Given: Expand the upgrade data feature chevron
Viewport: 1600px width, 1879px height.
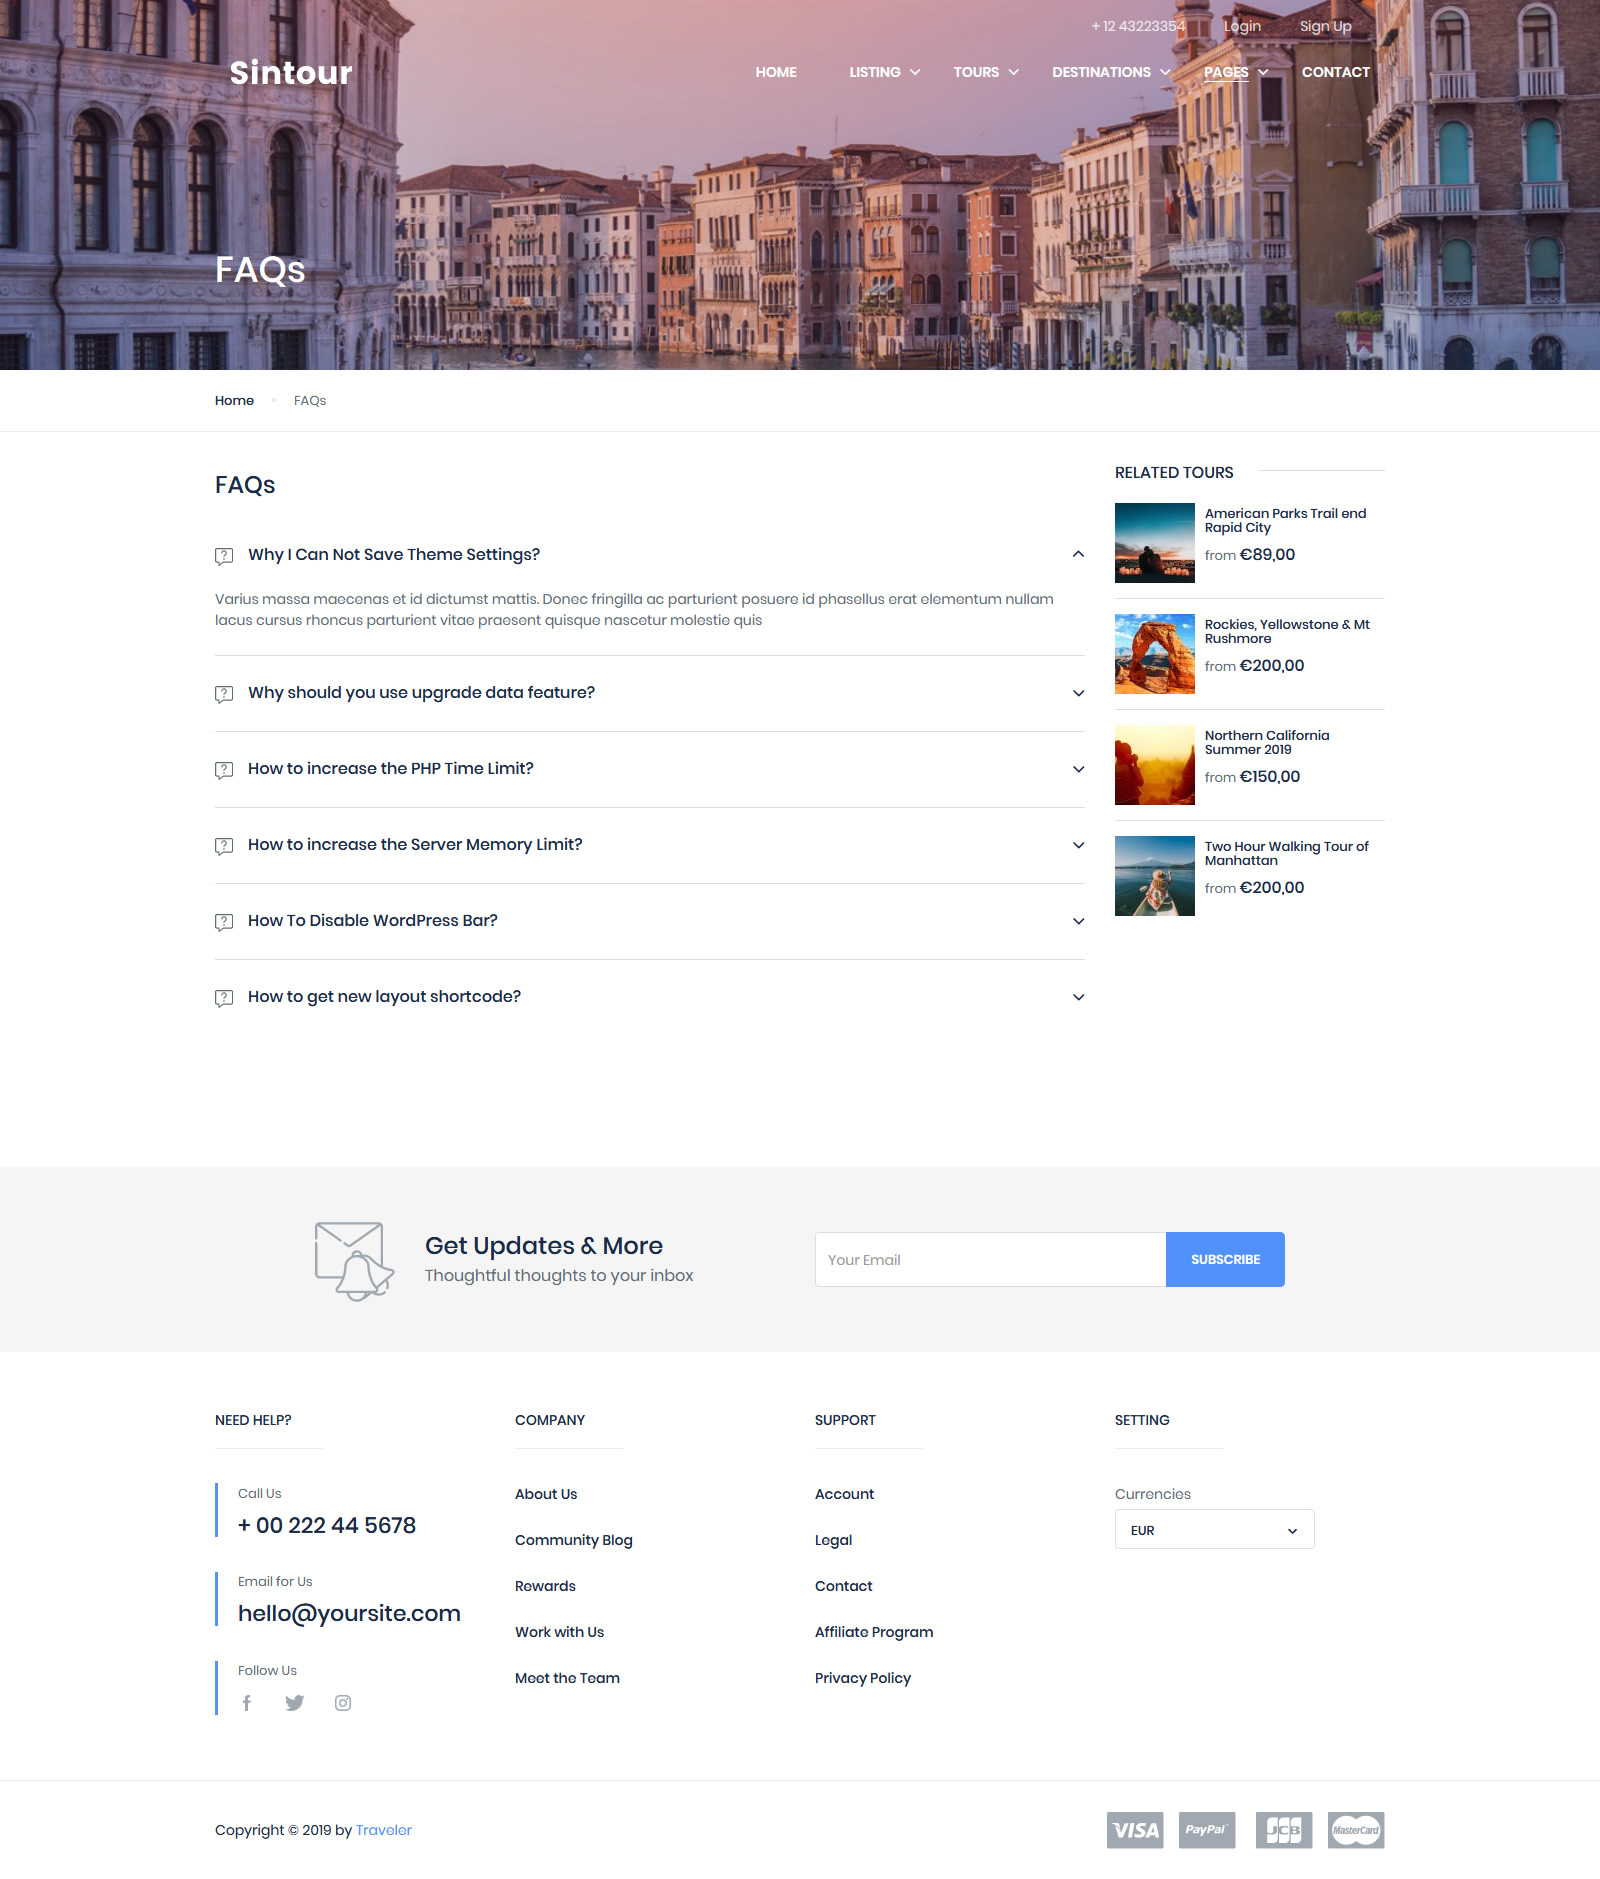Looking at the screenshot, I should pos(1078,693).
